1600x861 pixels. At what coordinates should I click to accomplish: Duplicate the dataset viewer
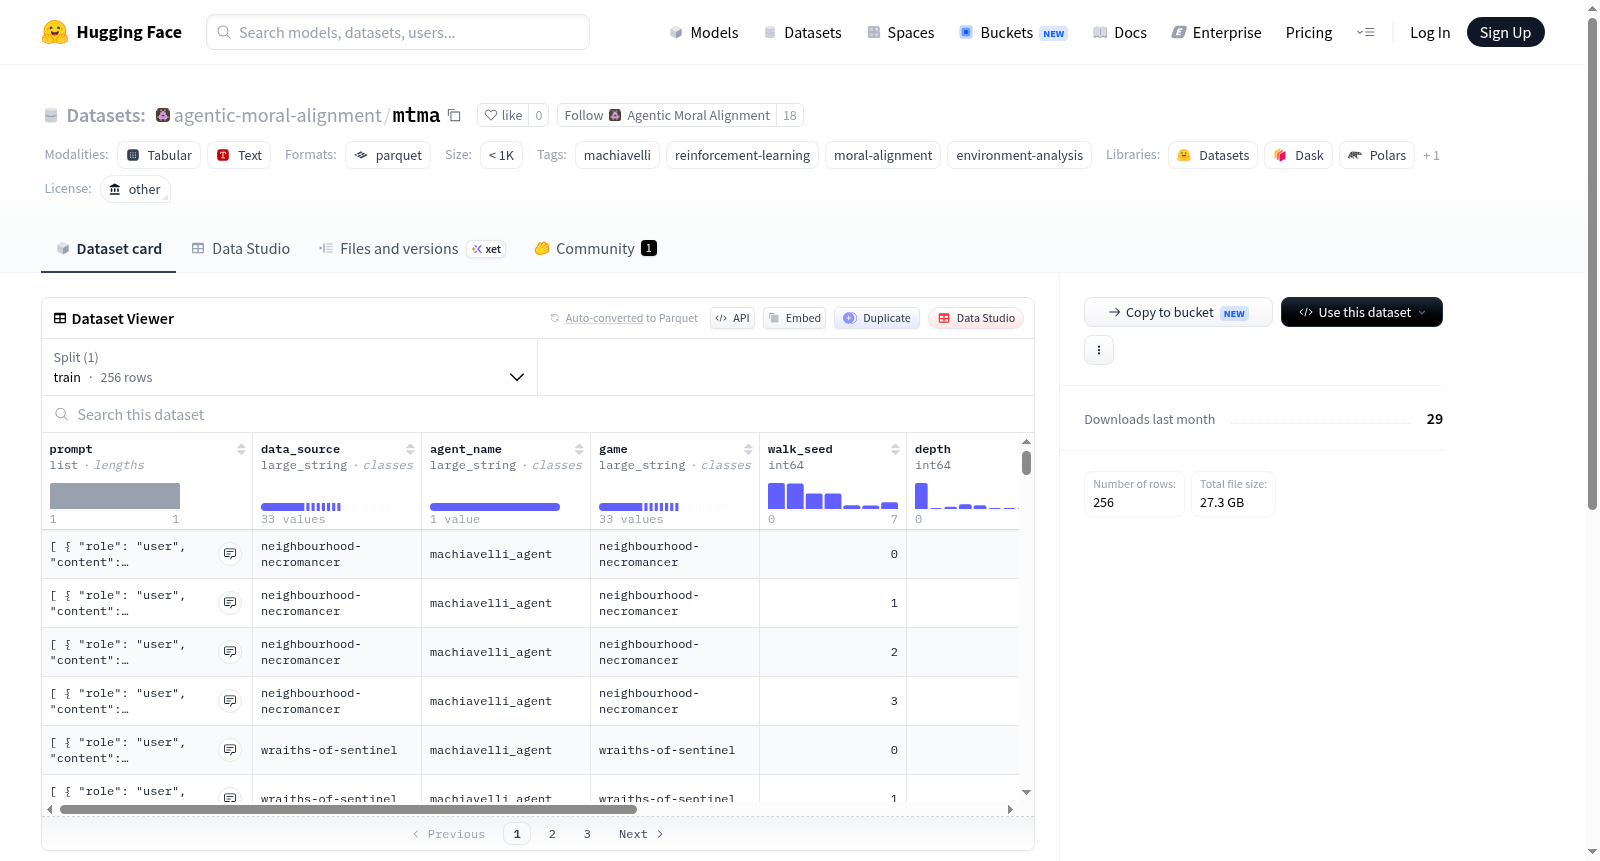[877, 318]
